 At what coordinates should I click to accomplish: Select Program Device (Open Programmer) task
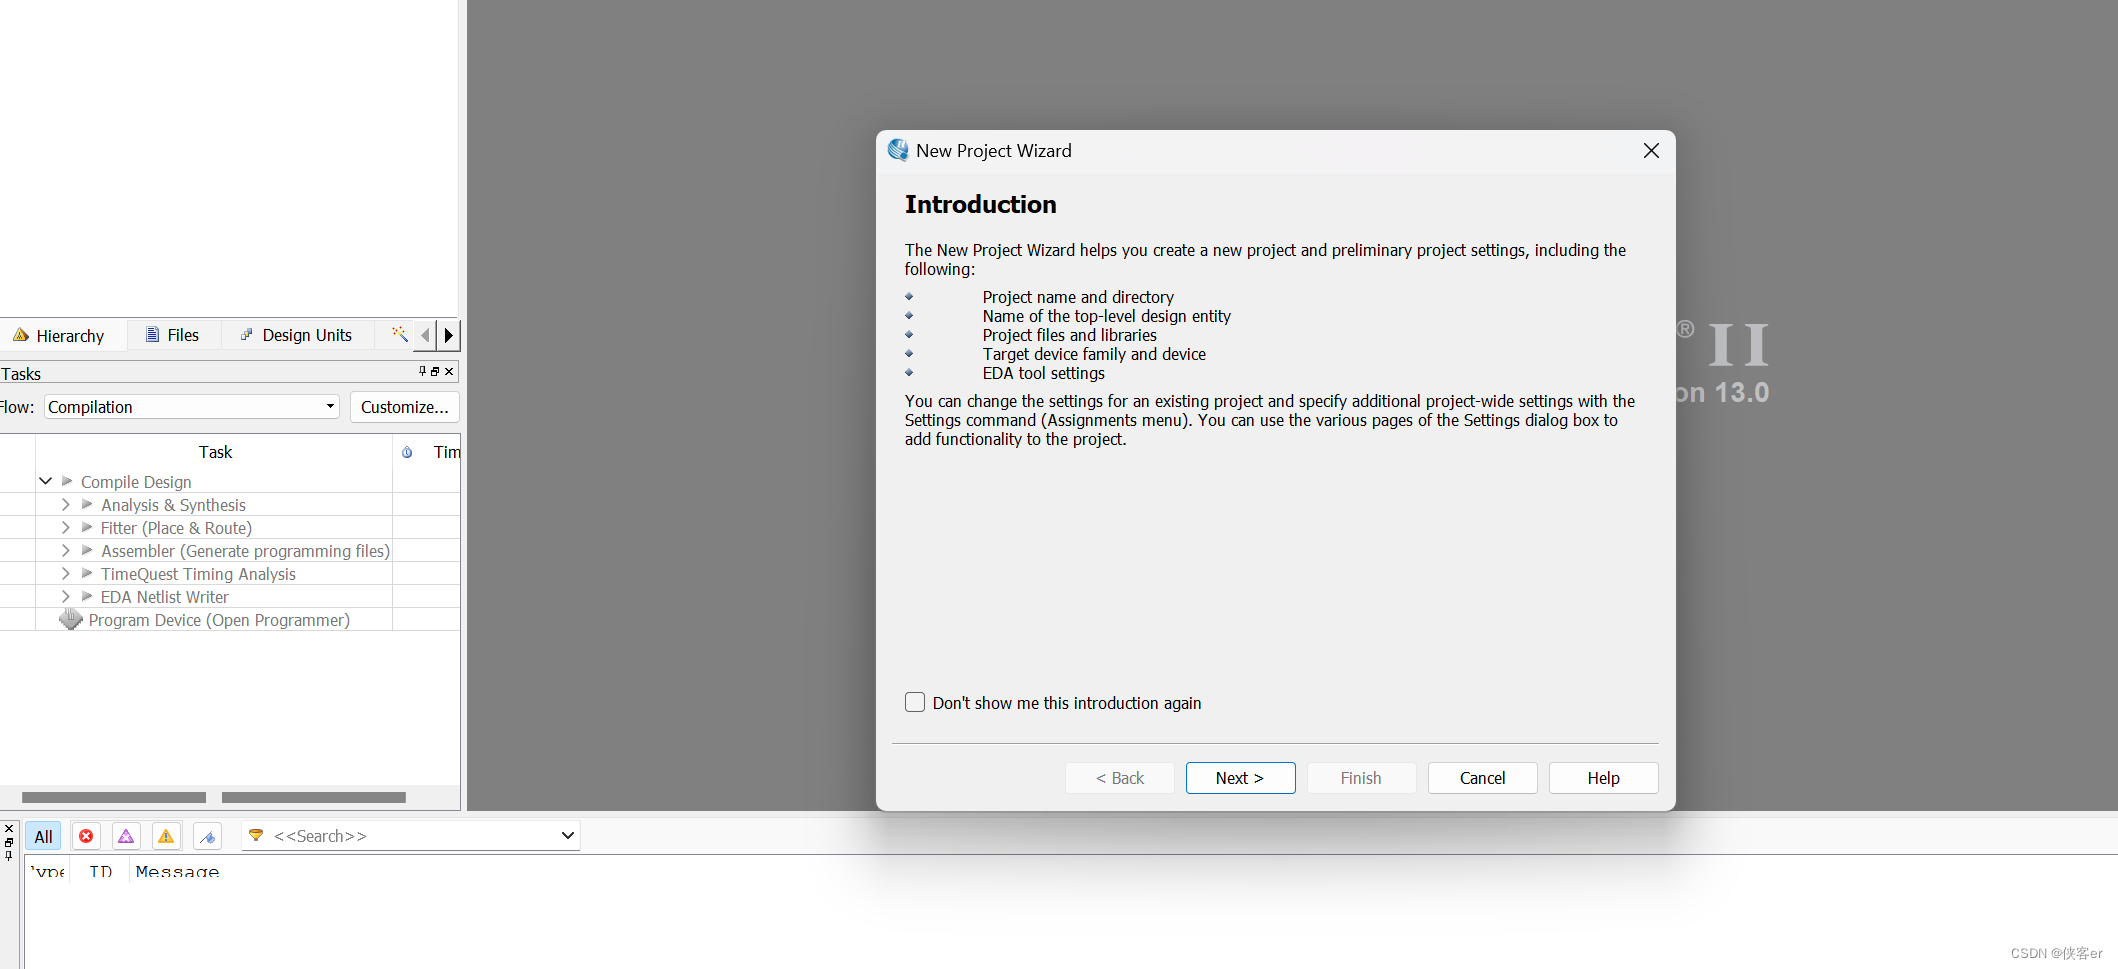click(219, 620)
